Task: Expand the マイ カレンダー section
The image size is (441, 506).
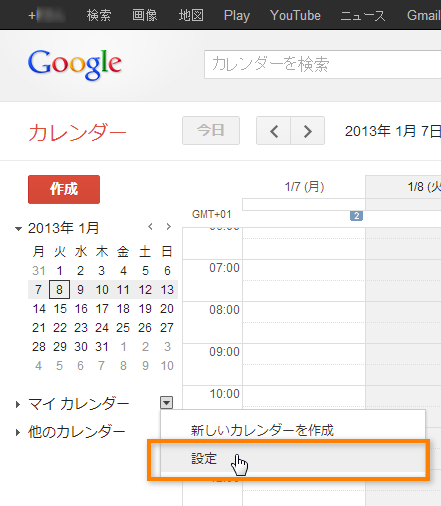Action: (18, 404)
